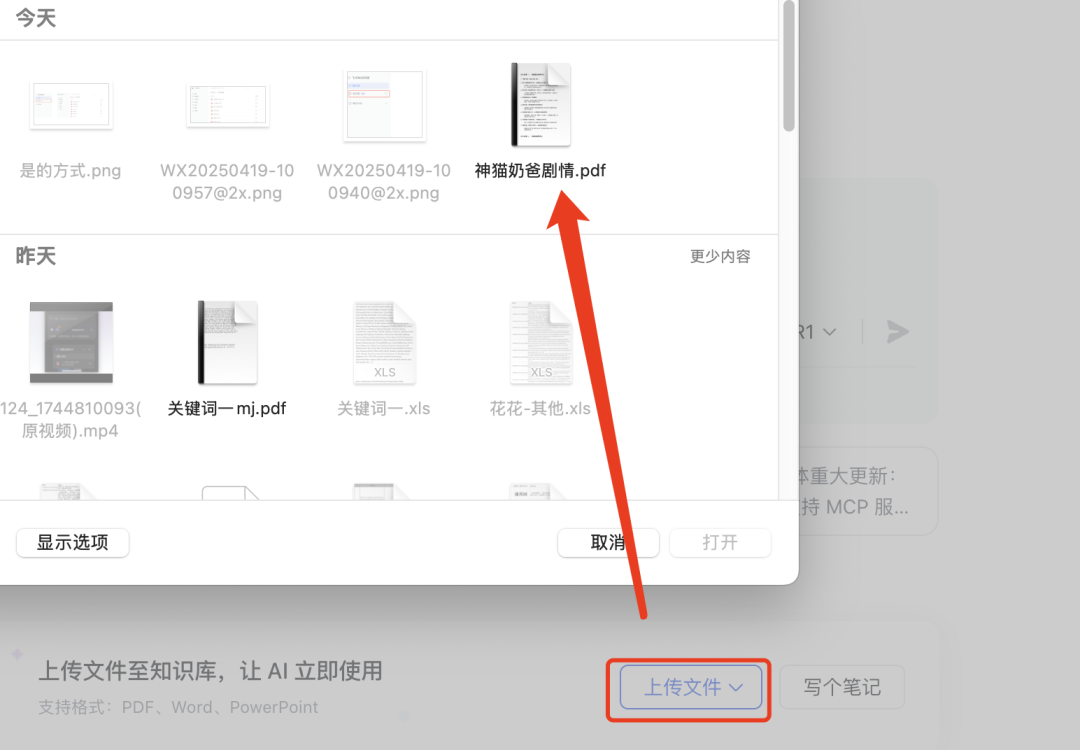
Task: Cancel the file dialog with 取消
Action: click(608, 543)
